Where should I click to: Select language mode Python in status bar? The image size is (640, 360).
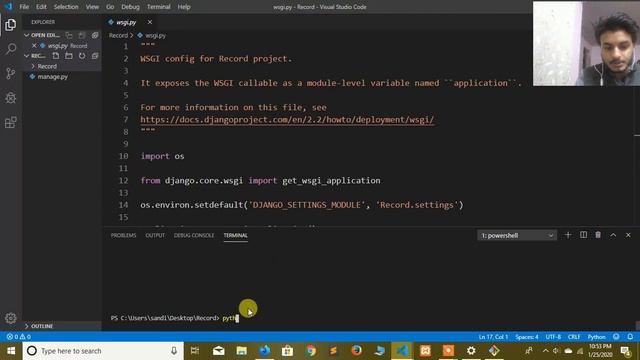pyautogui.click(x=596, y=337)
